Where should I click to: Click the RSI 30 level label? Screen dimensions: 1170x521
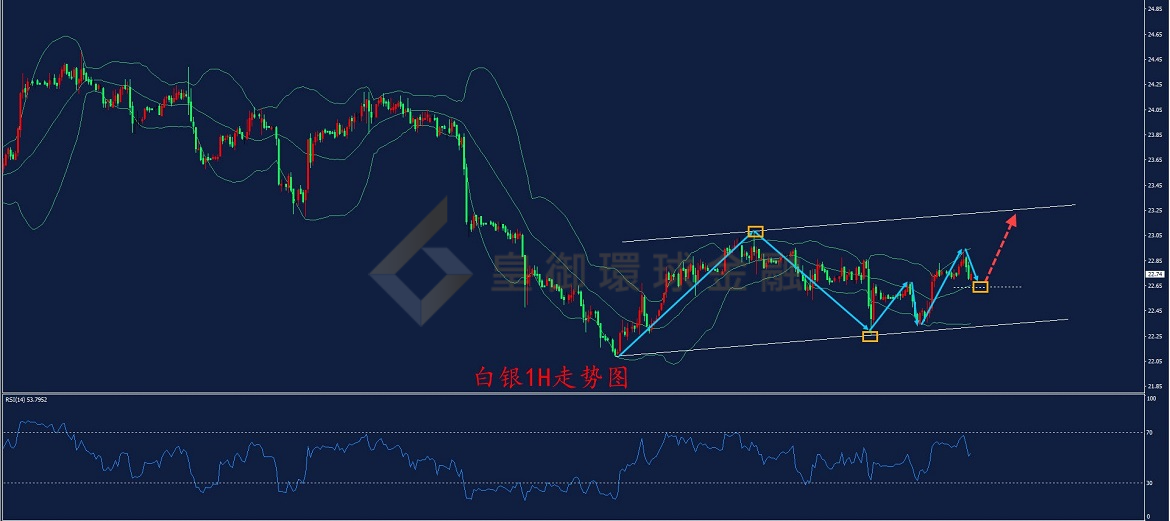coord(1153,484)
